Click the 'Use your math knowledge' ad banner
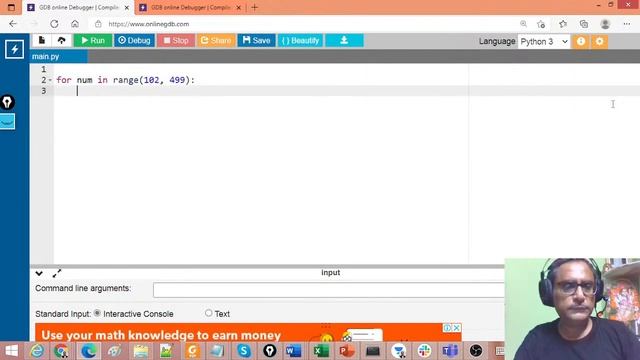Viewport: 640px width, 360px height. click(x=248, y=332)
